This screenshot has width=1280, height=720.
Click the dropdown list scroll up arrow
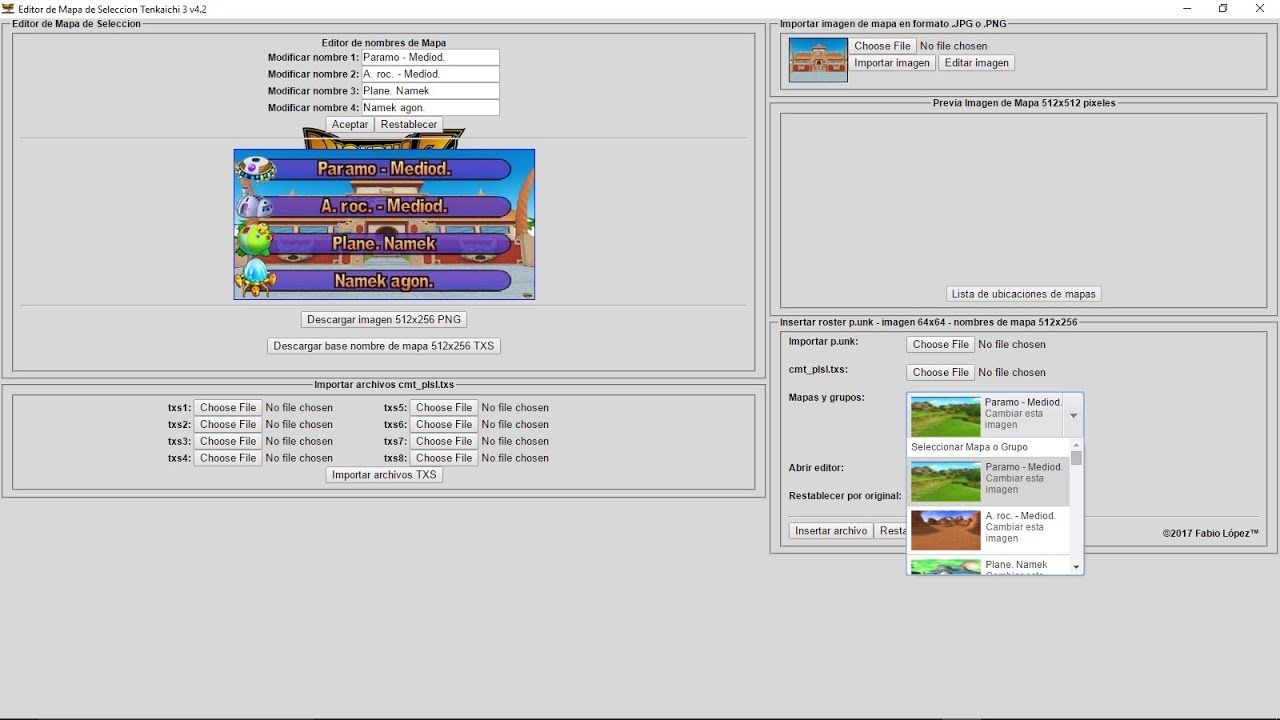1076,446
